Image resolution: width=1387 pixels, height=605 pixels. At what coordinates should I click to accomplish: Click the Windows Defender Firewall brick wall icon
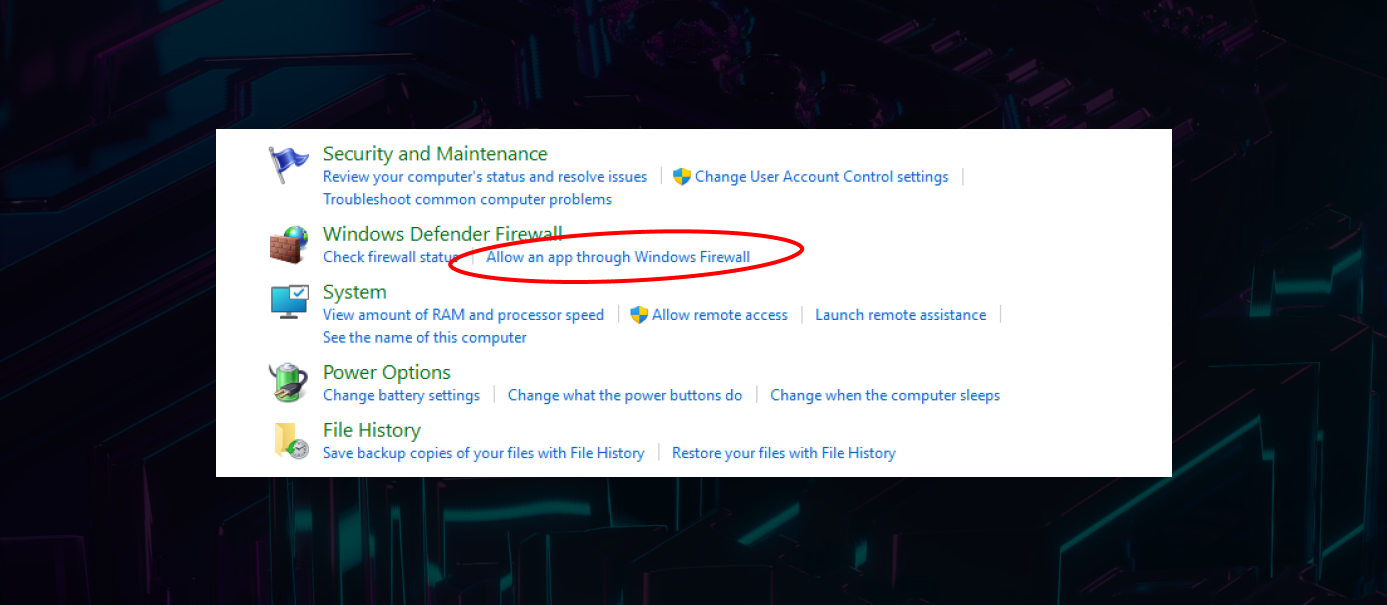coord(289,244)
